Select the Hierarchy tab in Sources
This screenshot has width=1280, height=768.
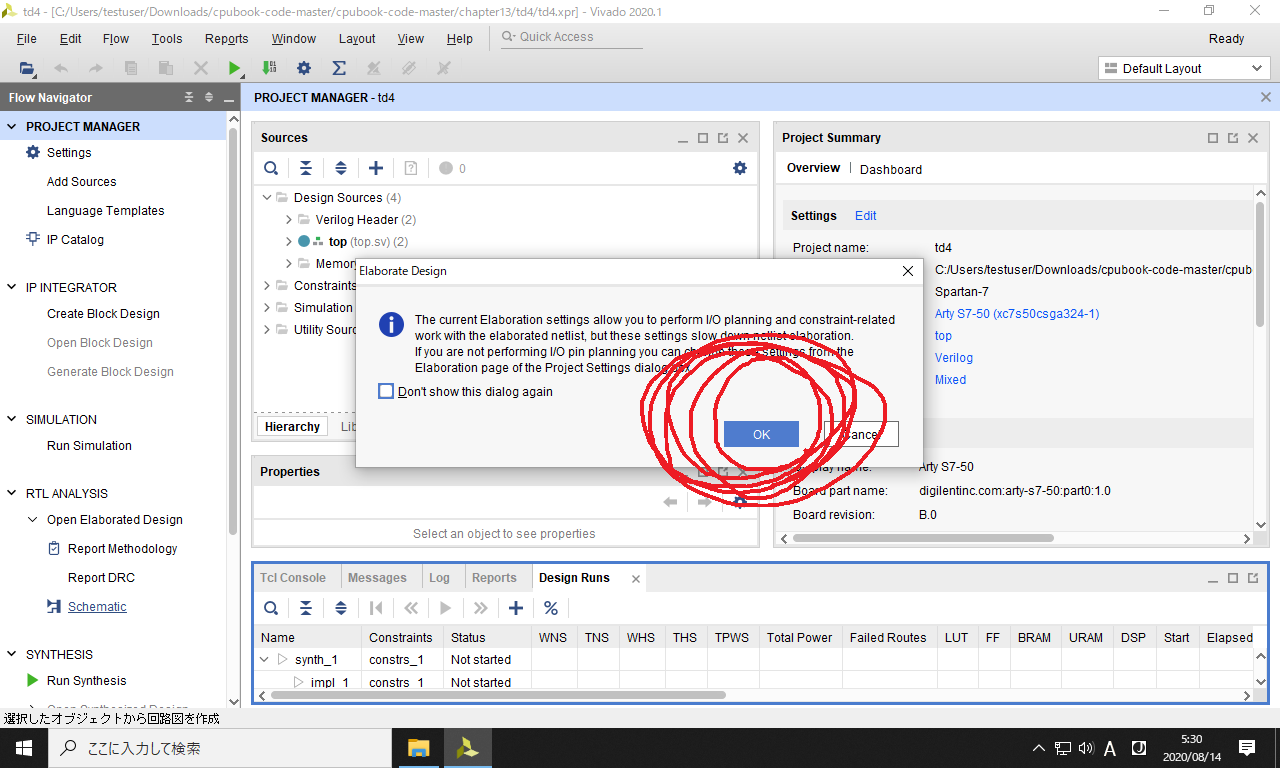pos(292,426)
